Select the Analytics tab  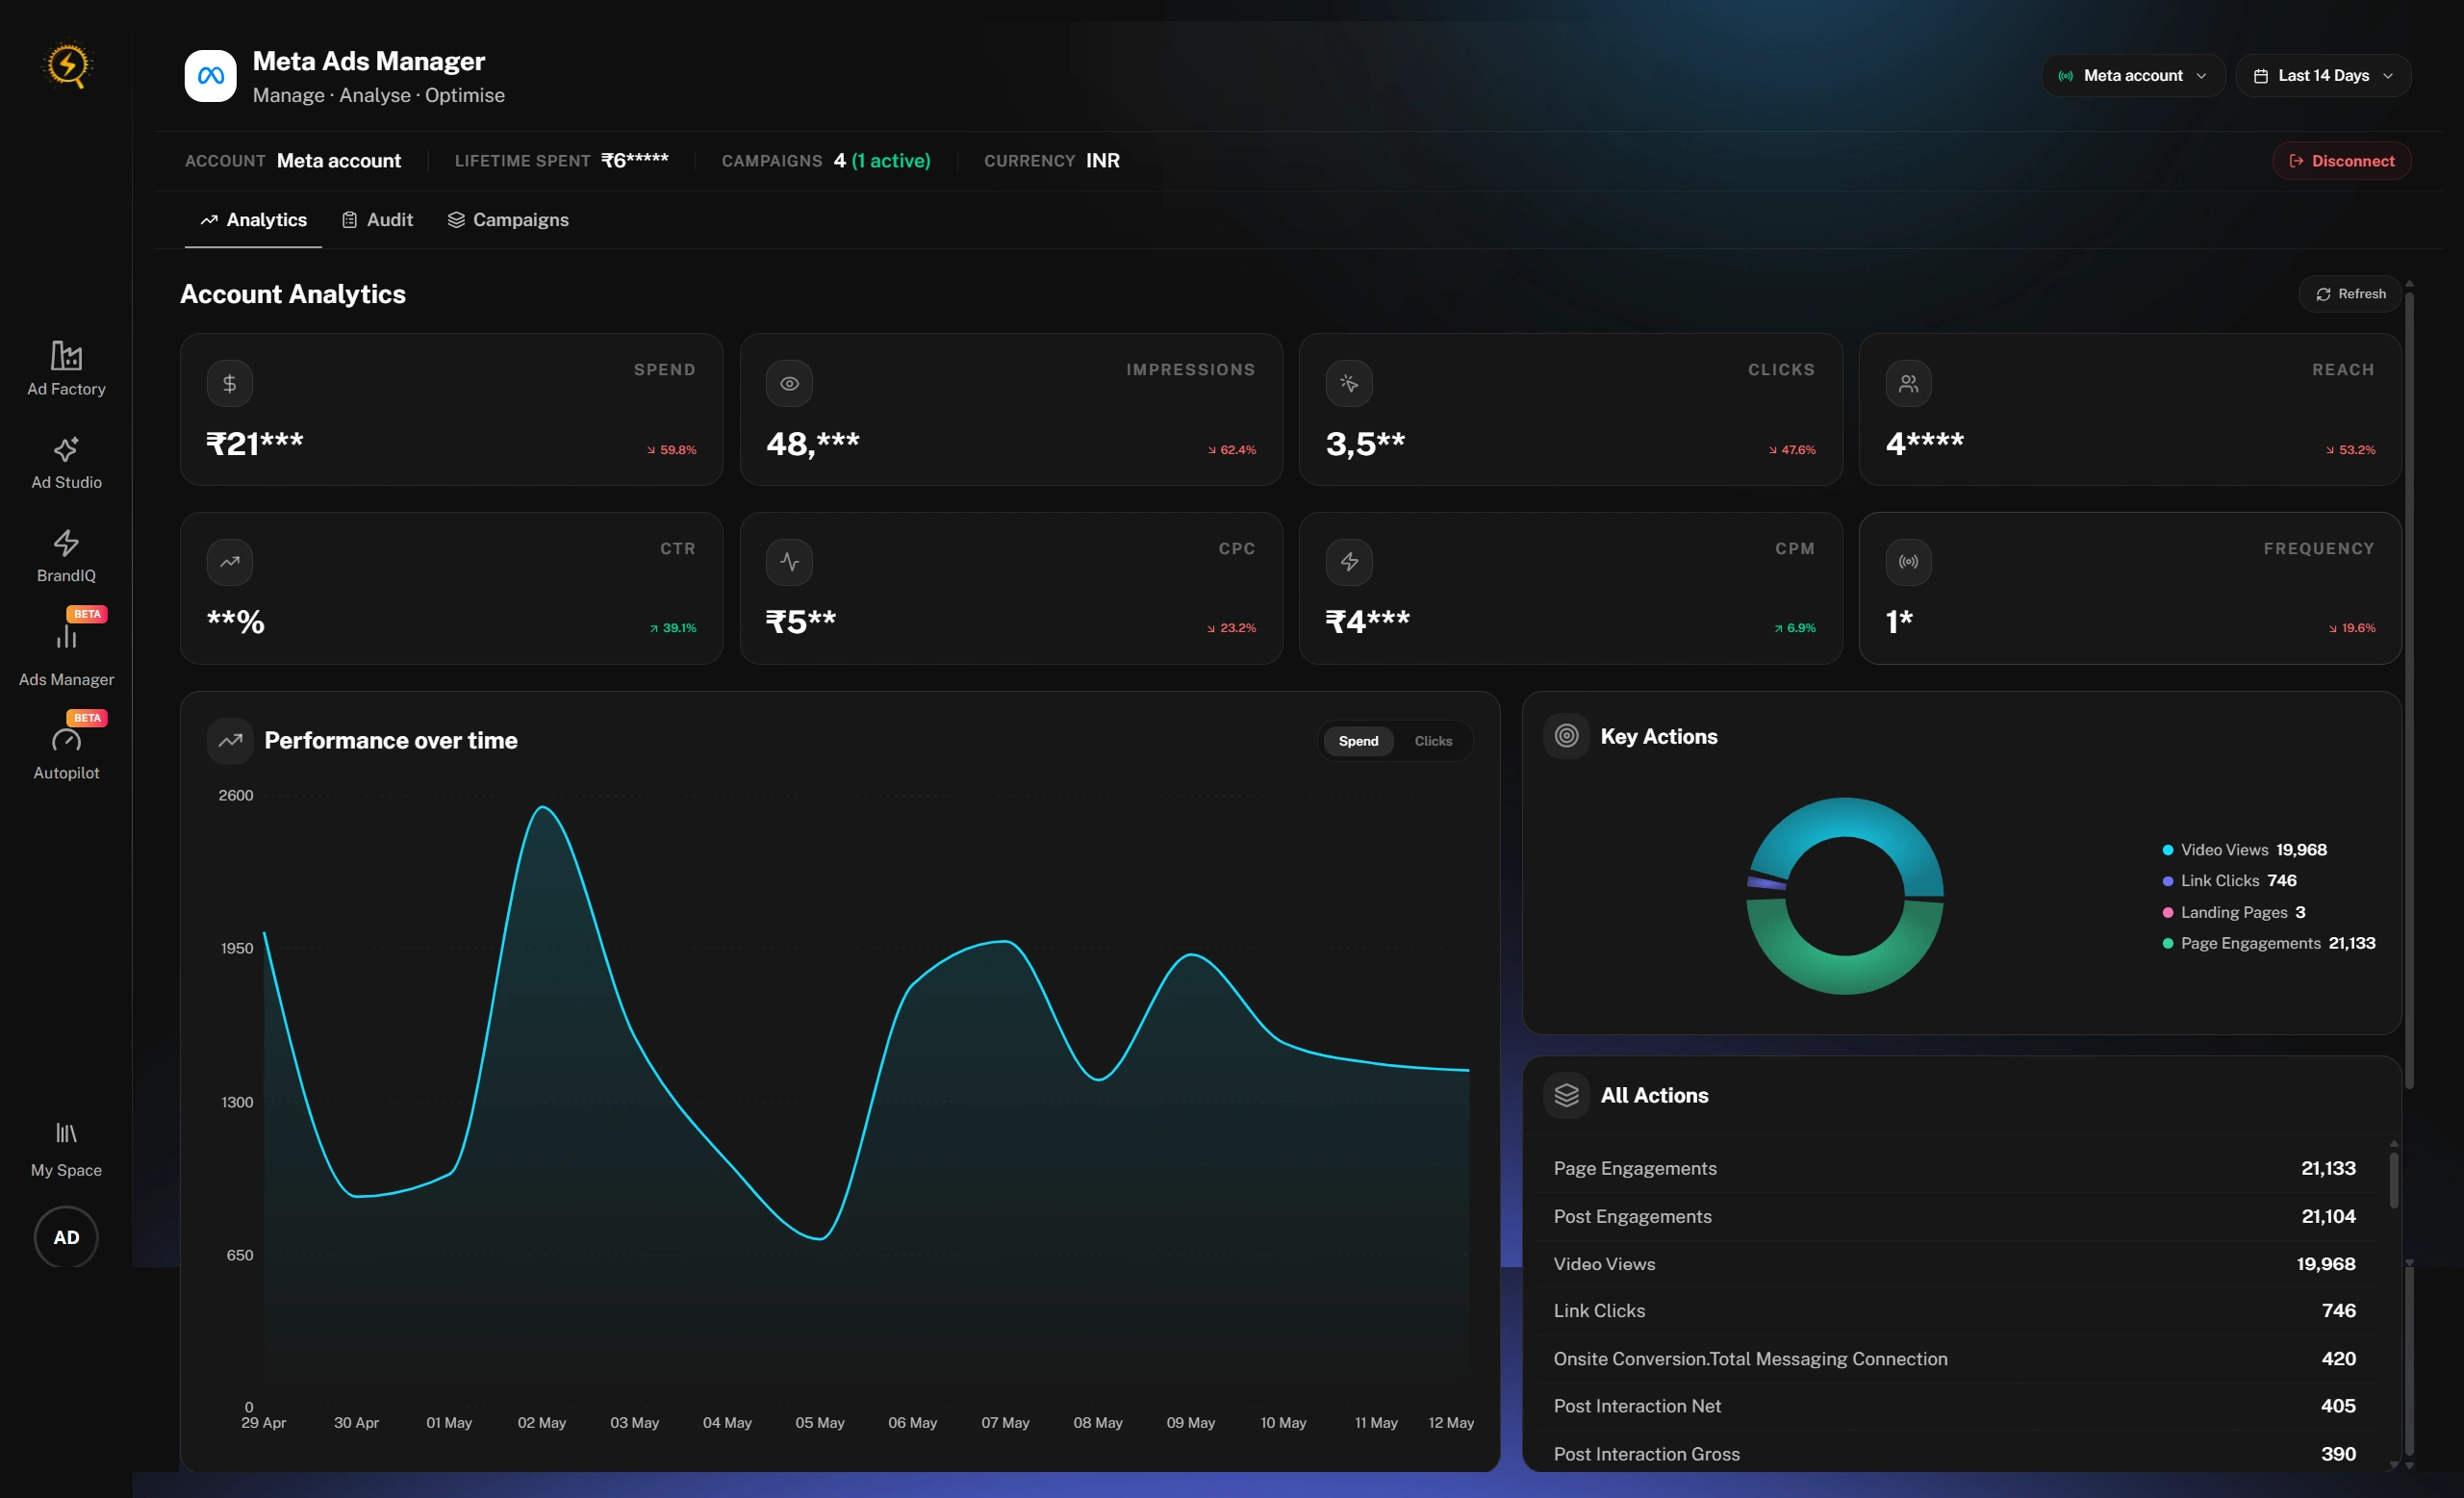point(253,220)
